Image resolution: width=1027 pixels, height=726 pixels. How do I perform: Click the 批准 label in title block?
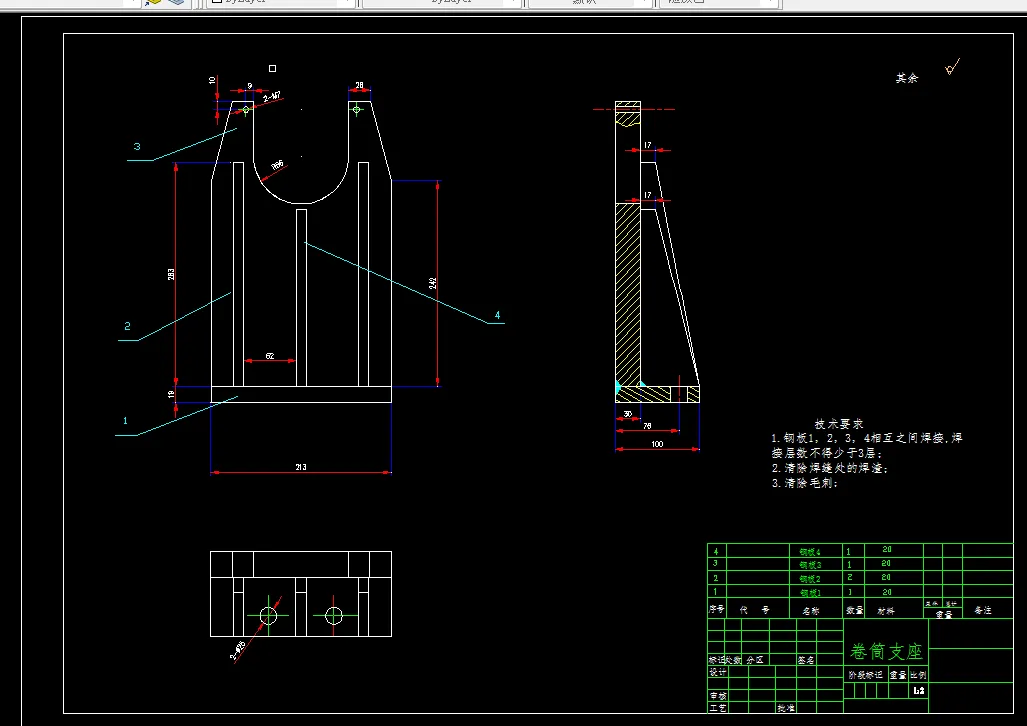pos(786,708)
